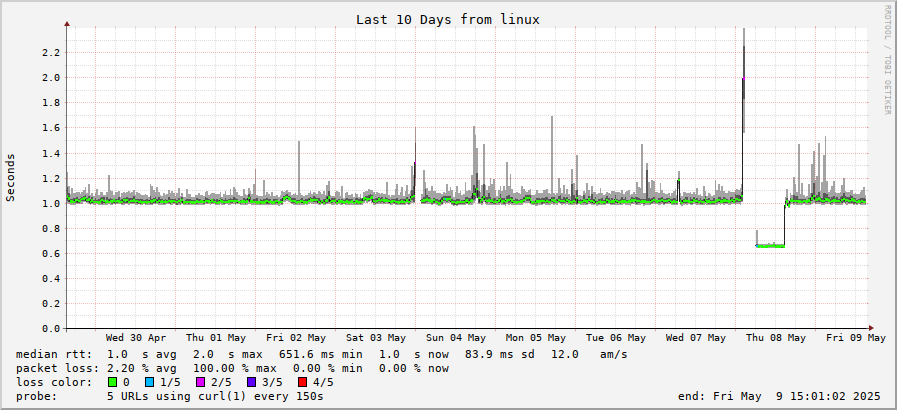This screenshot has height=410, width=897.
Task: Click the 2.0 tick on the y-axis
Action: (50, 78)
